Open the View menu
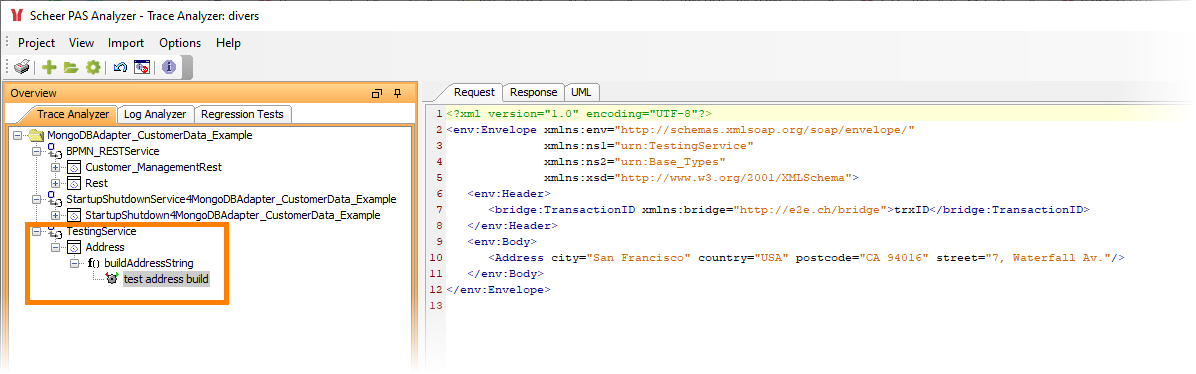Image resolution: width=1196 pixels, height=374 pixels. click(82, 43)
